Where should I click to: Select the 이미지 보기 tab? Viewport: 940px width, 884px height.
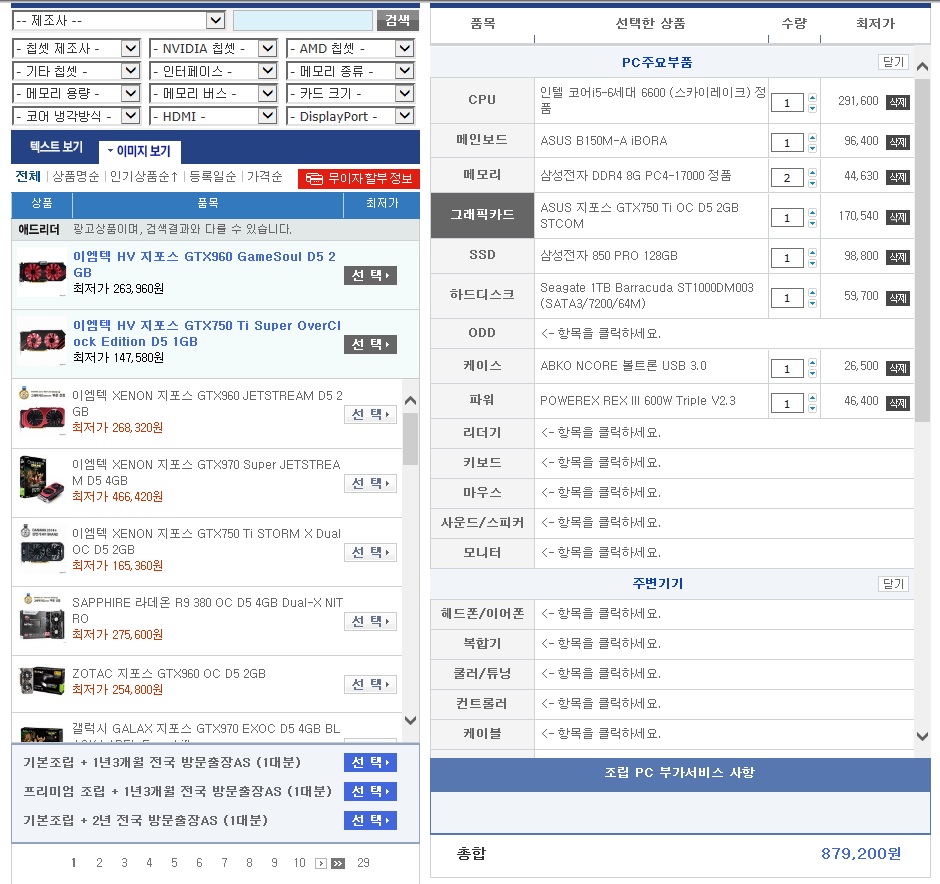(x=142, y=152)
